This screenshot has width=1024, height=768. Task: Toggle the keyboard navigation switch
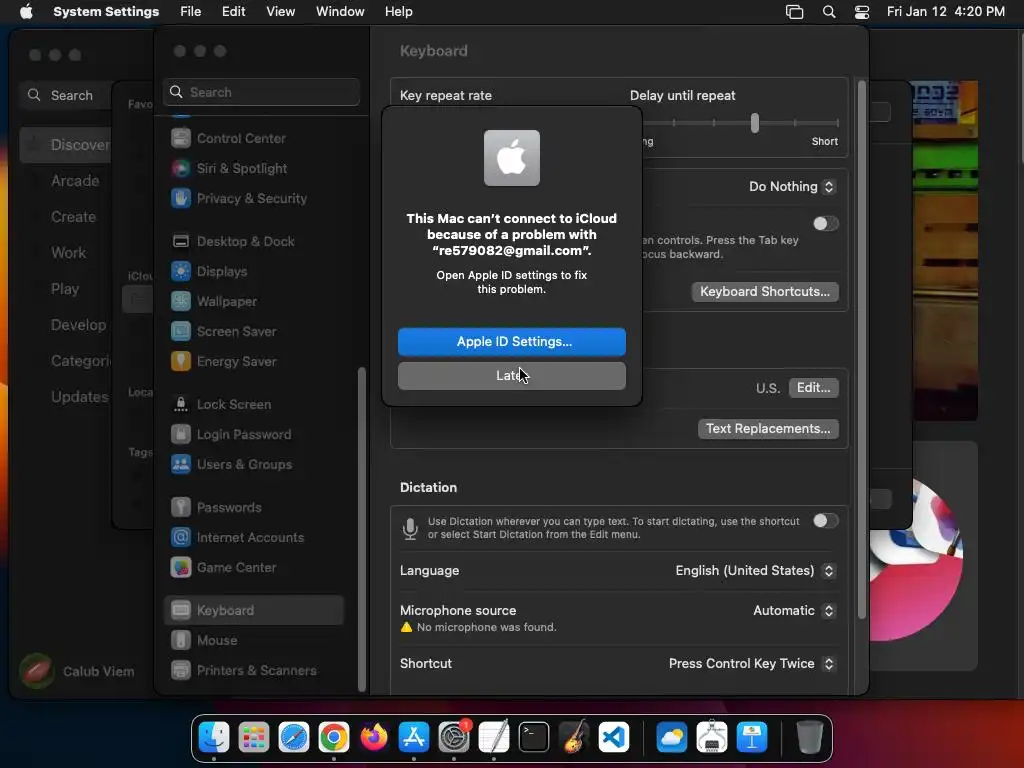(x=825, y=224)
